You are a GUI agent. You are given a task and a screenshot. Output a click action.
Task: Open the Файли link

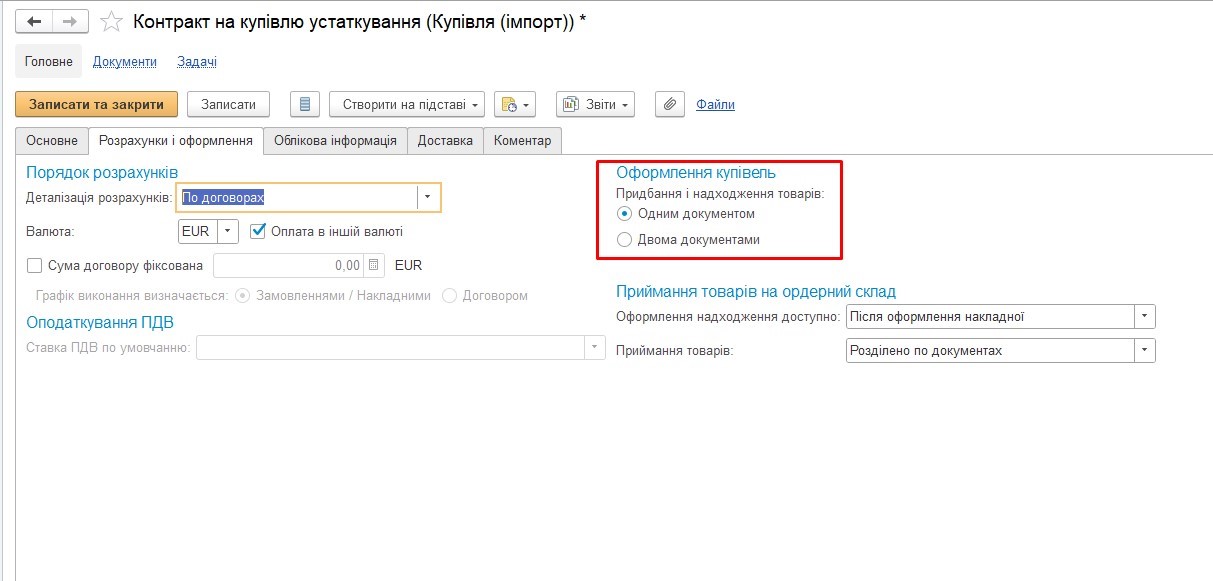715,104
